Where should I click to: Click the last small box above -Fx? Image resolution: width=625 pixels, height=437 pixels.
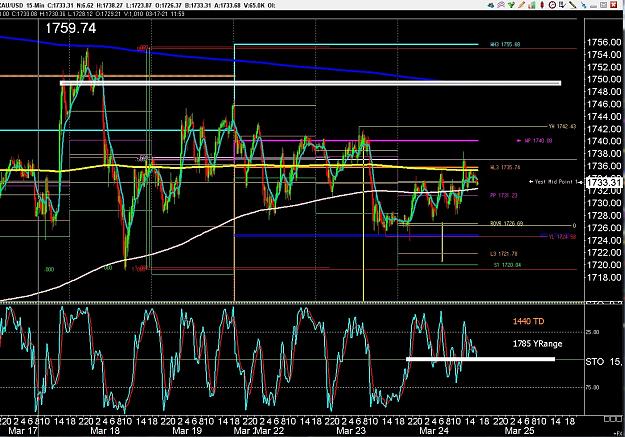[x=619, y=419]
